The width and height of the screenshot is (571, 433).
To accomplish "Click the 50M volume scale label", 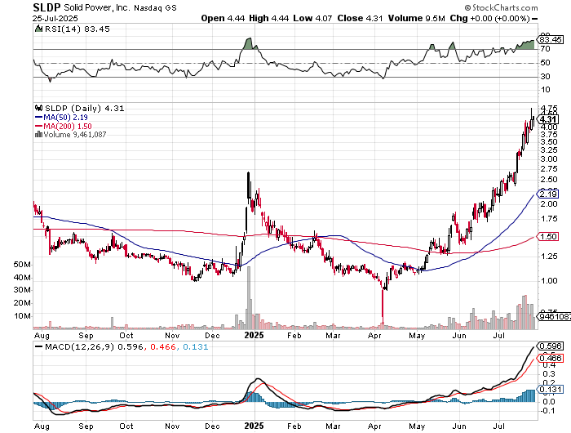I will (22, 264).
